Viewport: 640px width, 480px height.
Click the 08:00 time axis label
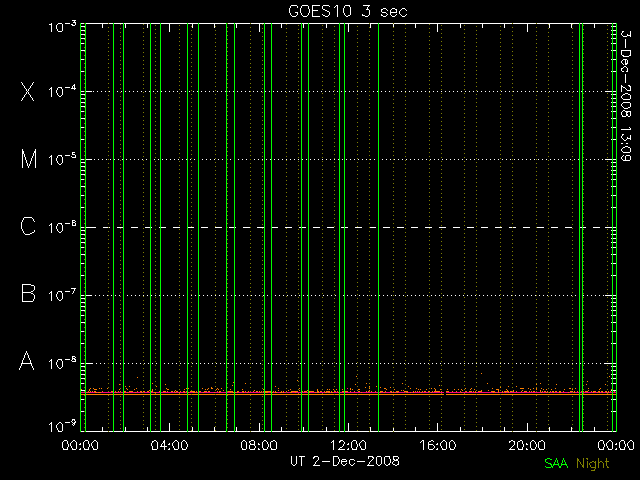(x=259, y=445)
